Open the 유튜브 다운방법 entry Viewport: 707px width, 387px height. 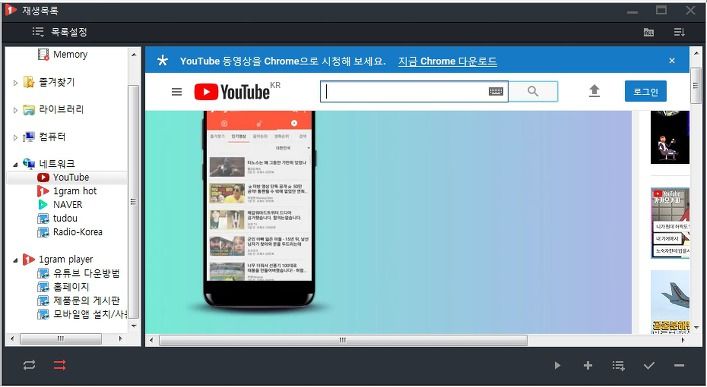87,273
